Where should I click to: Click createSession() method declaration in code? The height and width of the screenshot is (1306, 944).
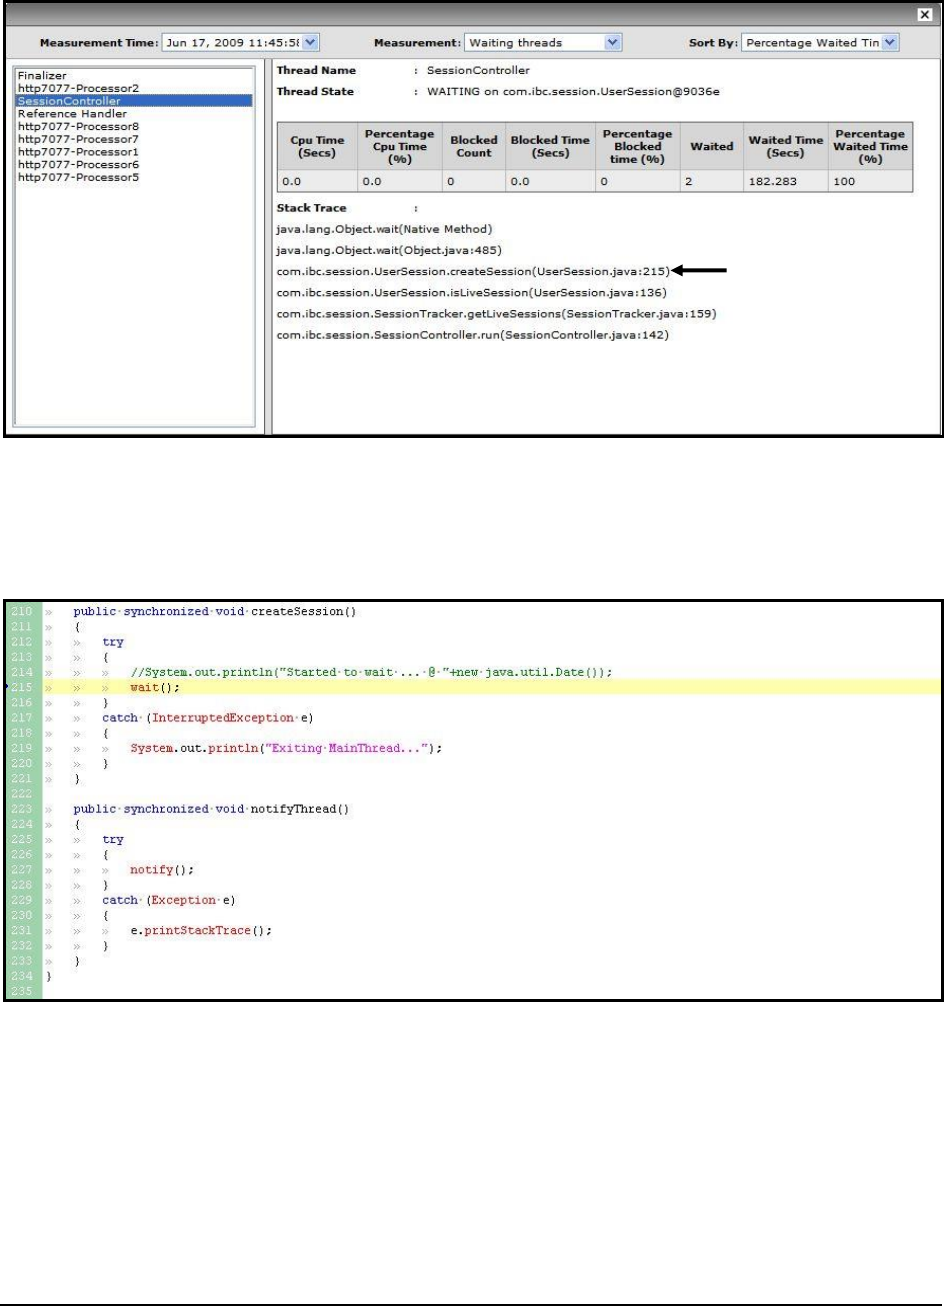(x=215, y=610)
